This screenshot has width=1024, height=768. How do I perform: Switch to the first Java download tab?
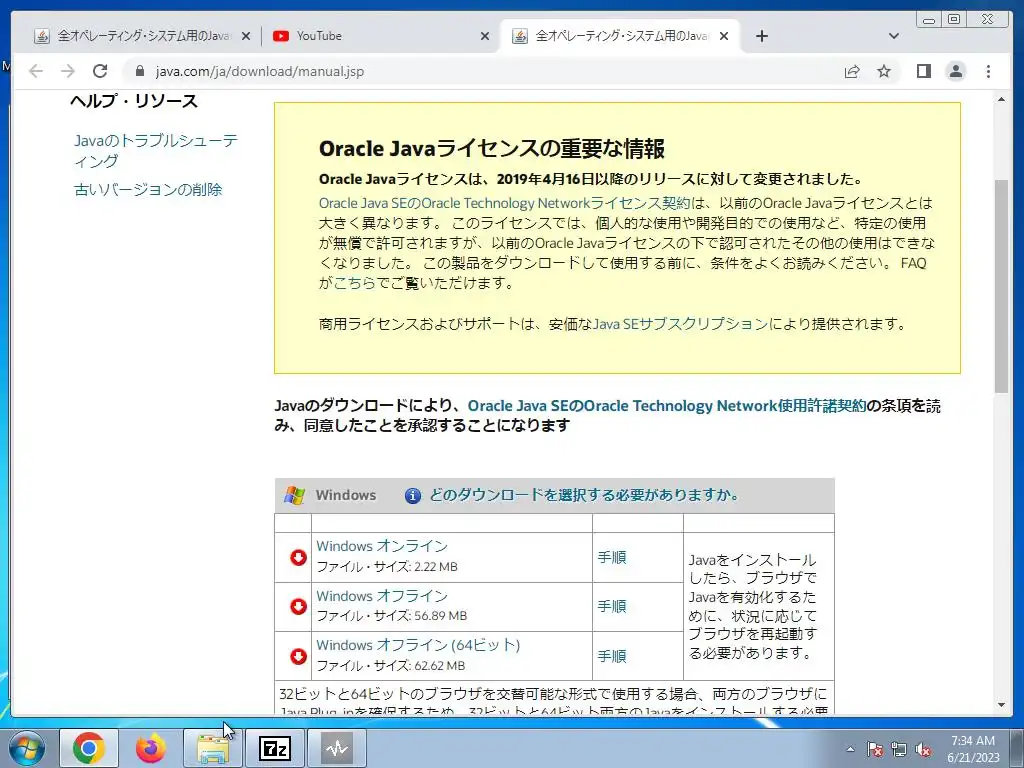(142, 36)
